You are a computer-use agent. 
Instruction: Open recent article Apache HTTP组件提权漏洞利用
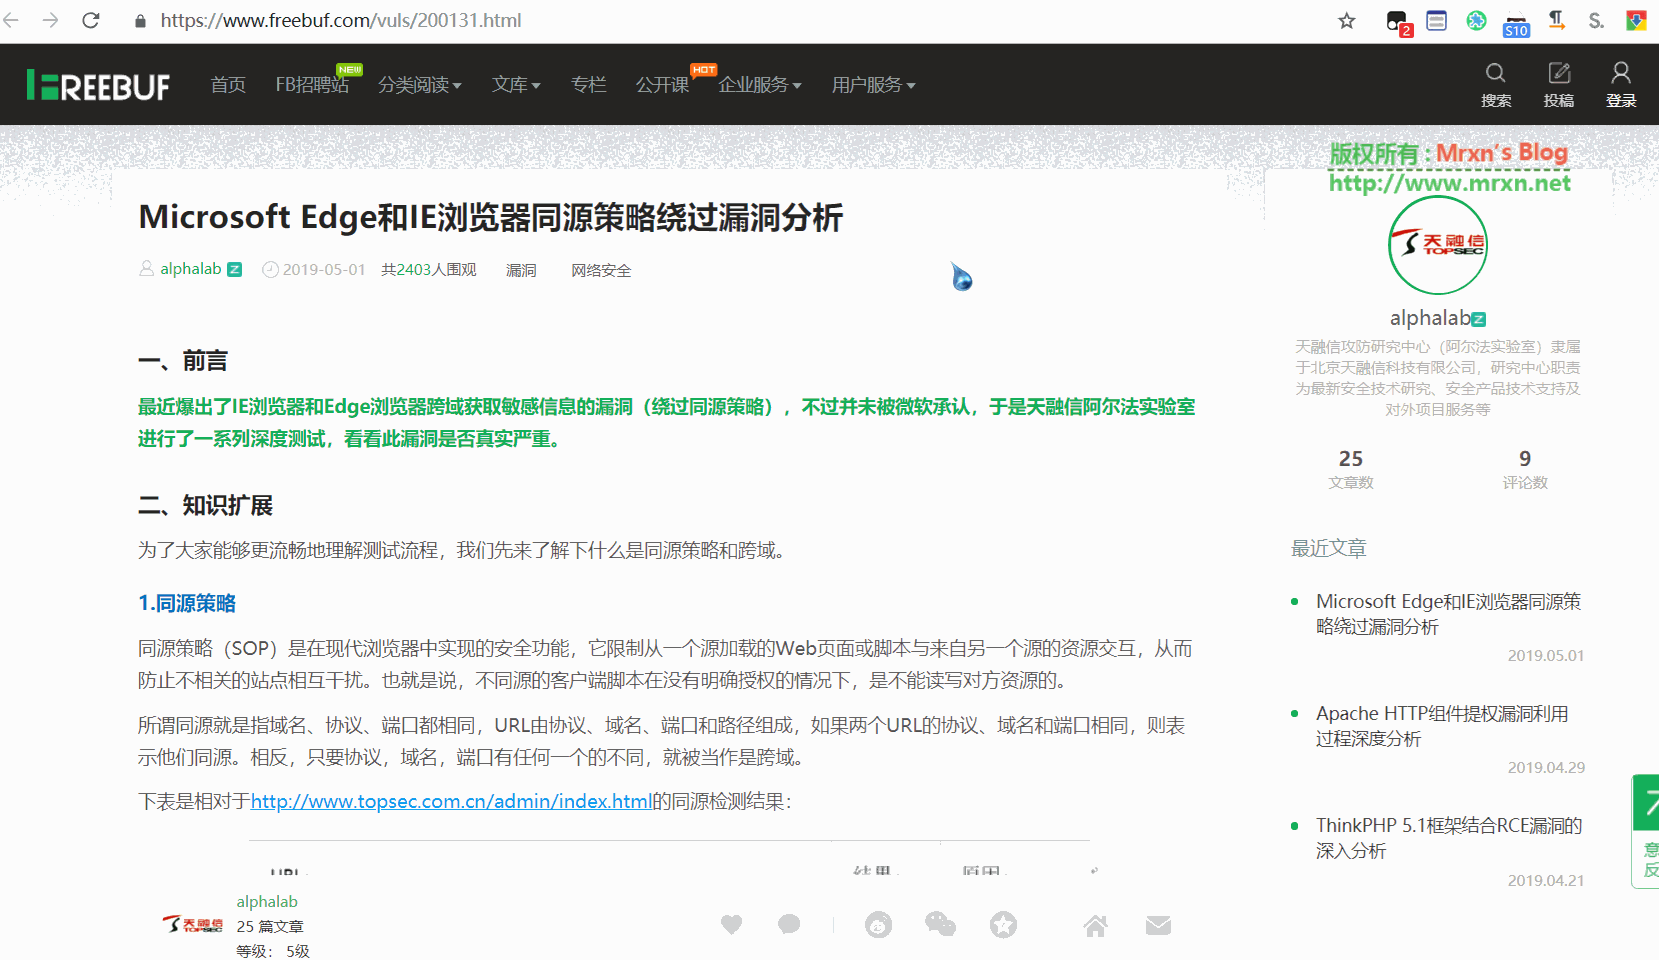(x=1442, y=726)
